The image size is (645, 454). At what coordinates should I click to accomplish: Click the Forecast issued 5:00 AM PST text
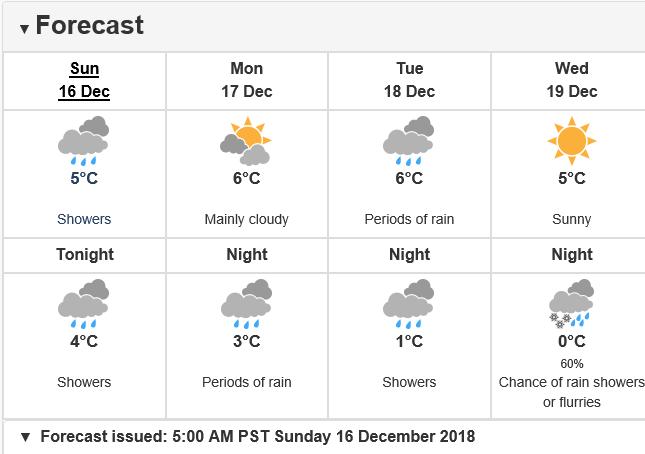258,436
